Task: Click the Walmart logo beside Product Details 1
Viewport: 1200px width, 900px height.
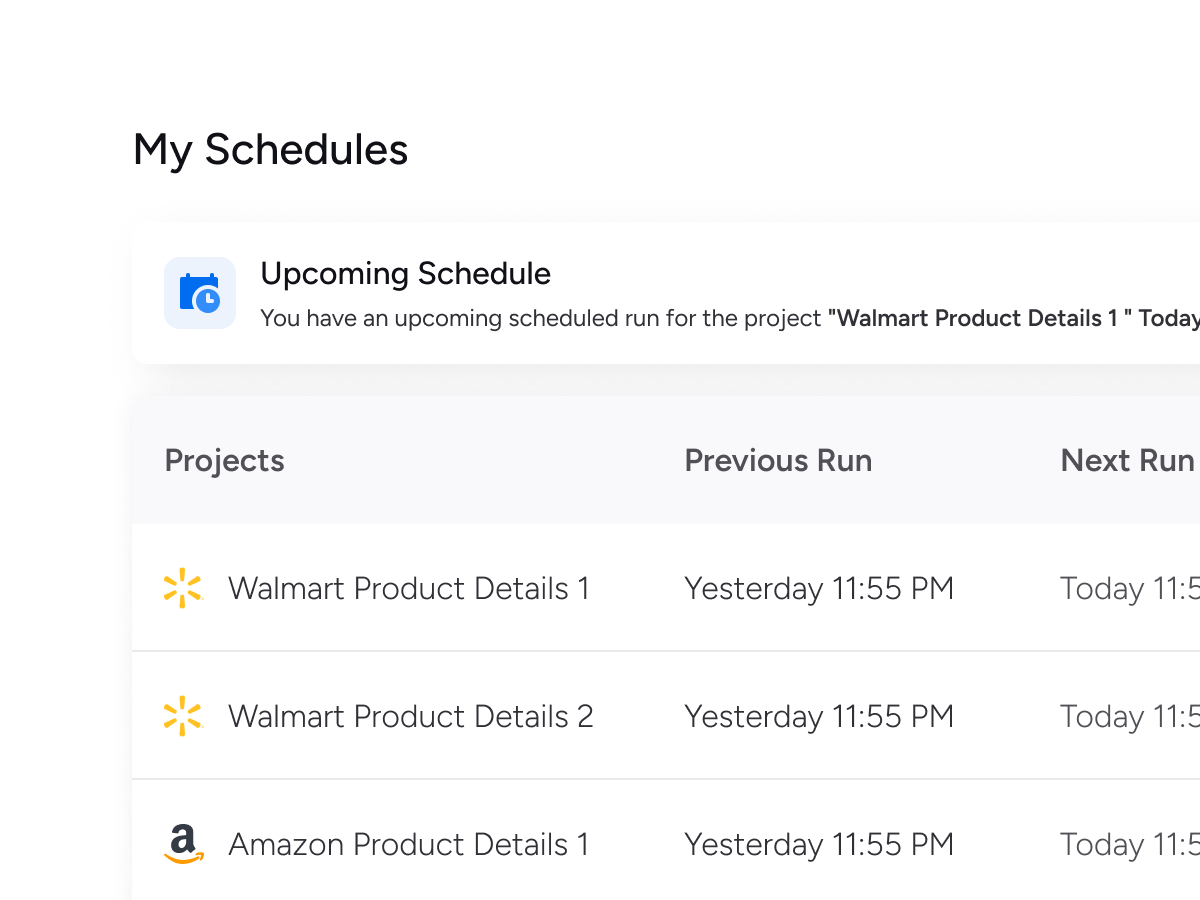Action: [x=183, y=588]
